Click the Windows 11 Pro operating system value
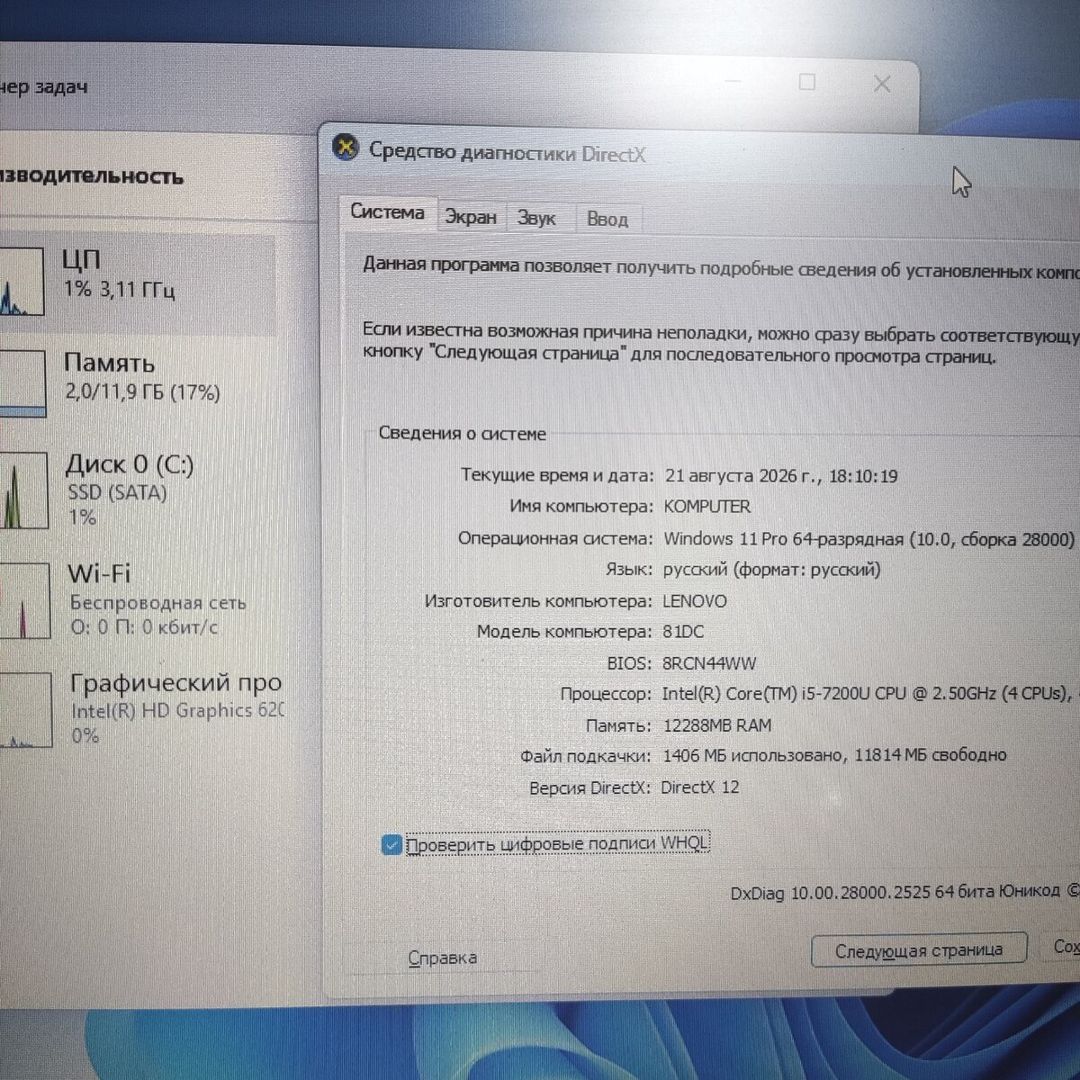Screen dimensions: 1080x1080 (869, 539)
